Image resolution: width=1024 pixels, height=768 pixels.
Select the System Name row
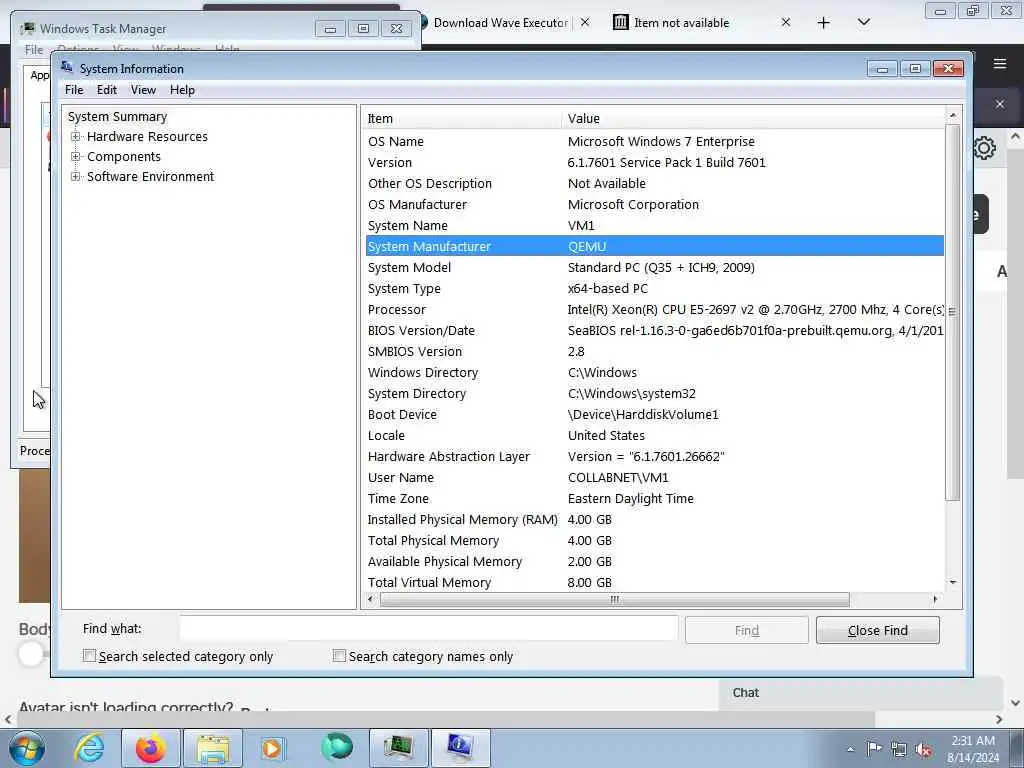pyautogui.click(x=655, y=225)
